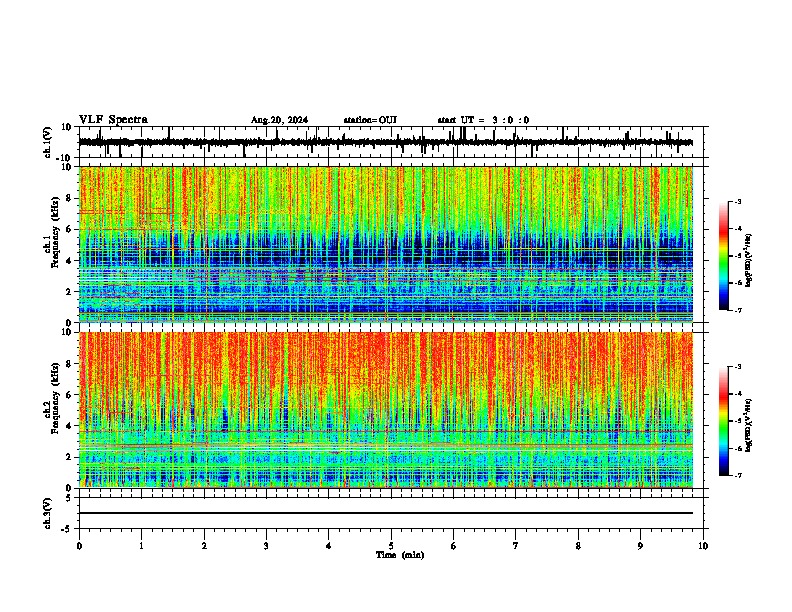This screenshot has height=612, width=792.
Task: Click the "Time (min)" axis title
Action: click(400, 555)
